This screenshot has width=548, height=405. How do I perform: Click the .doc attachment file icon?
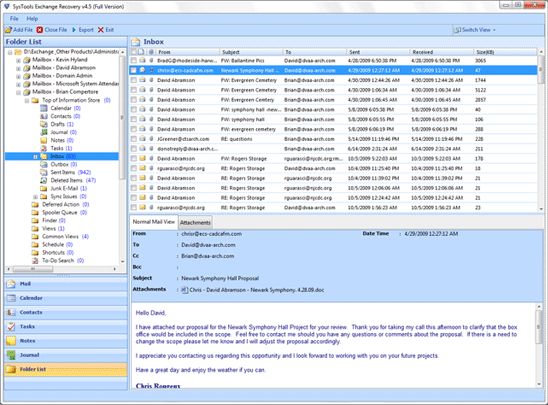[185, 290]
